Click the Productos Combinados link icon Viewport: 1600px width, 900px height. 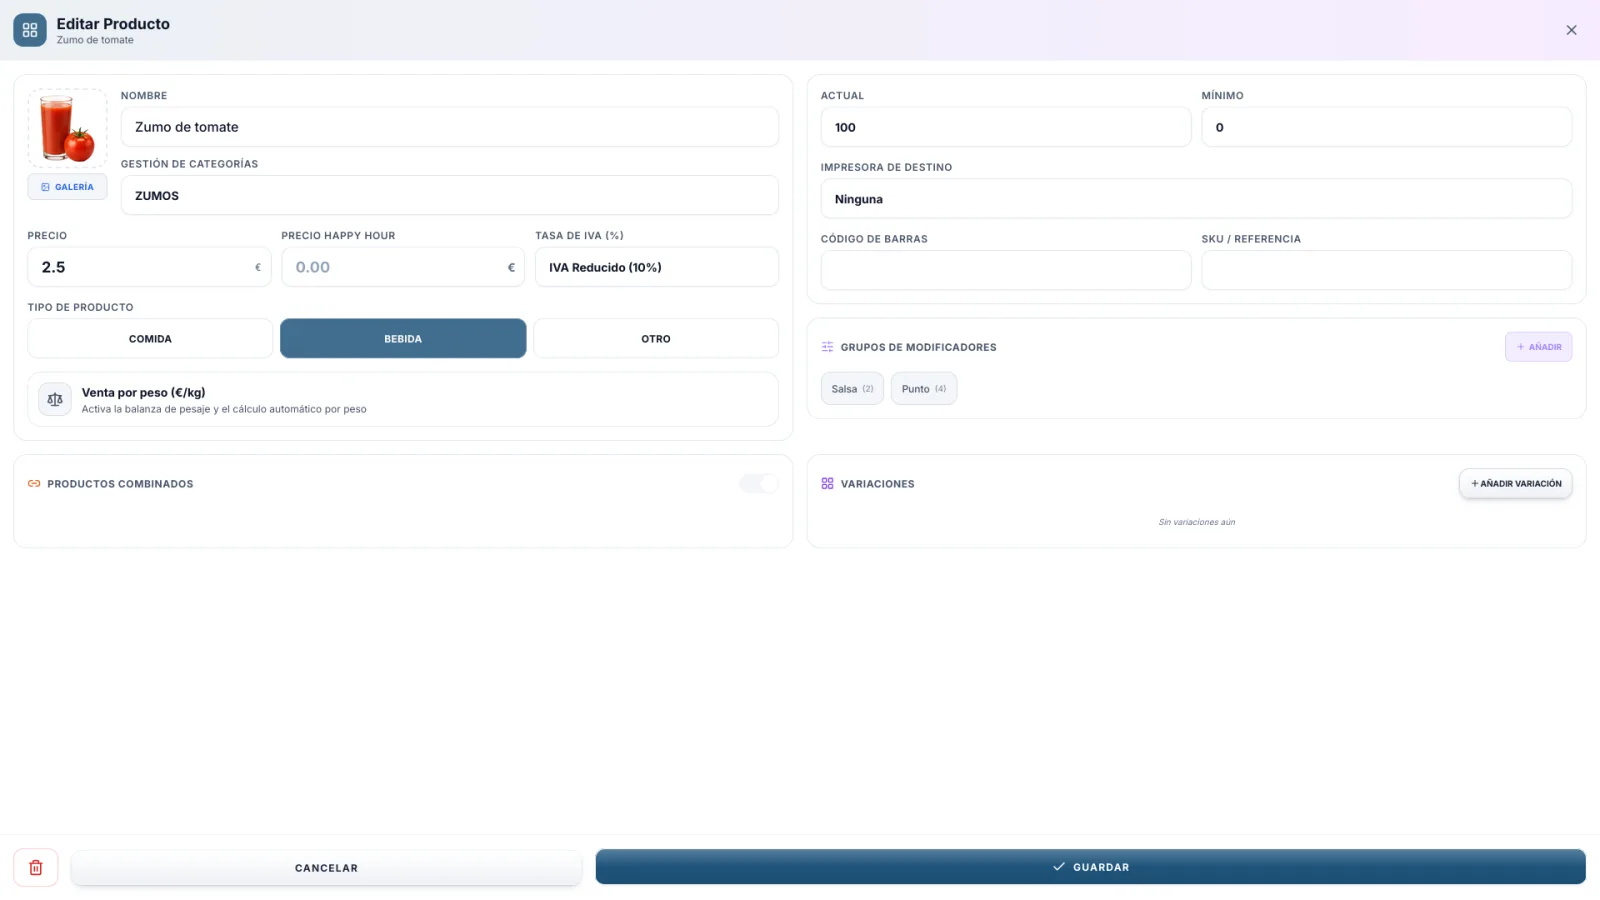coord(34,484)
